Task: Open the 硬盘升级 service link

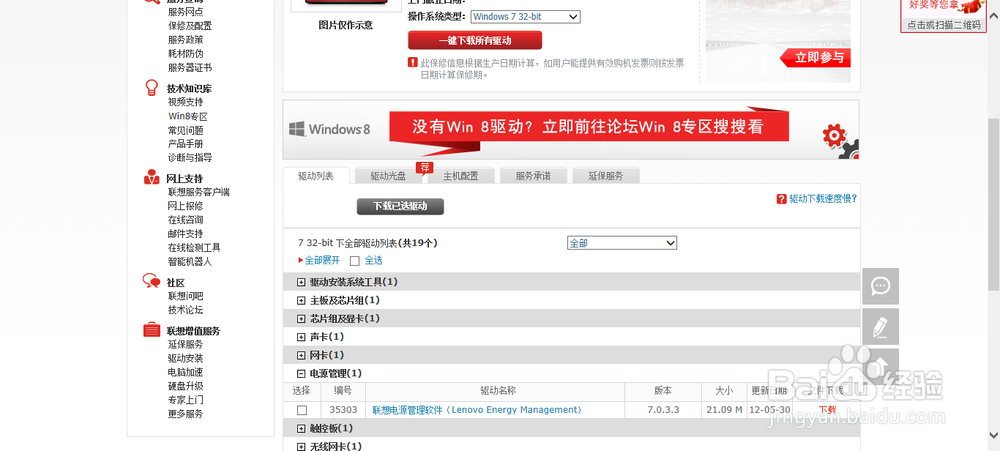Action: point(186,386)
